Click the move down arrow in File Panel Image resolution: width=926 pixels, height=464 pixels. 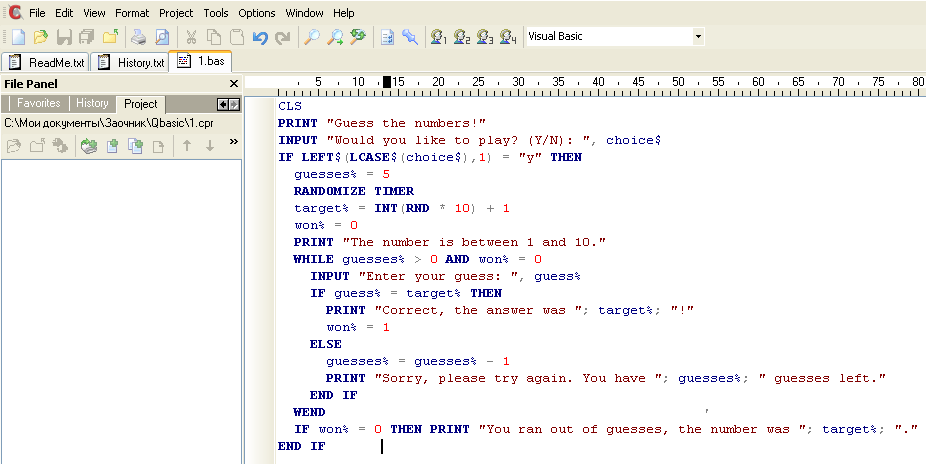point(210,145)
